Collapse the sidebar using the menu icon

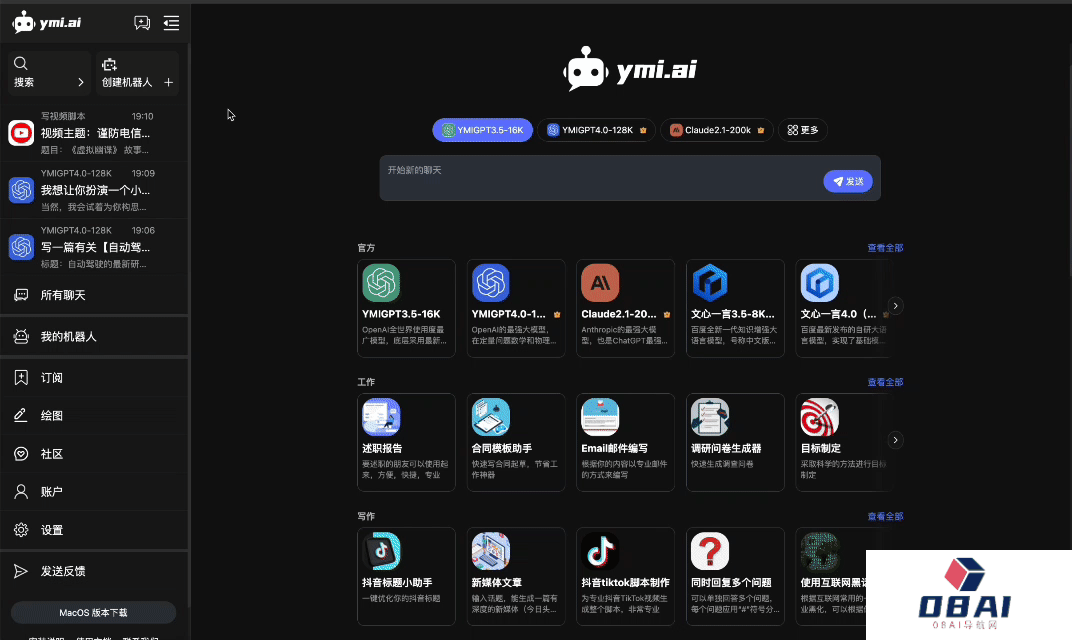click(x=171, y=23)
